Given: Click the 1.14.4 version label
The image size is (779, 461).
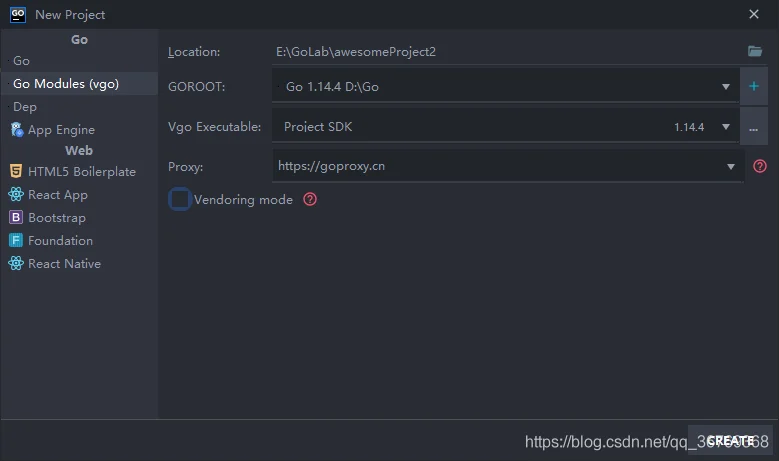Looking at the screenshot, I should click(689, 127).
